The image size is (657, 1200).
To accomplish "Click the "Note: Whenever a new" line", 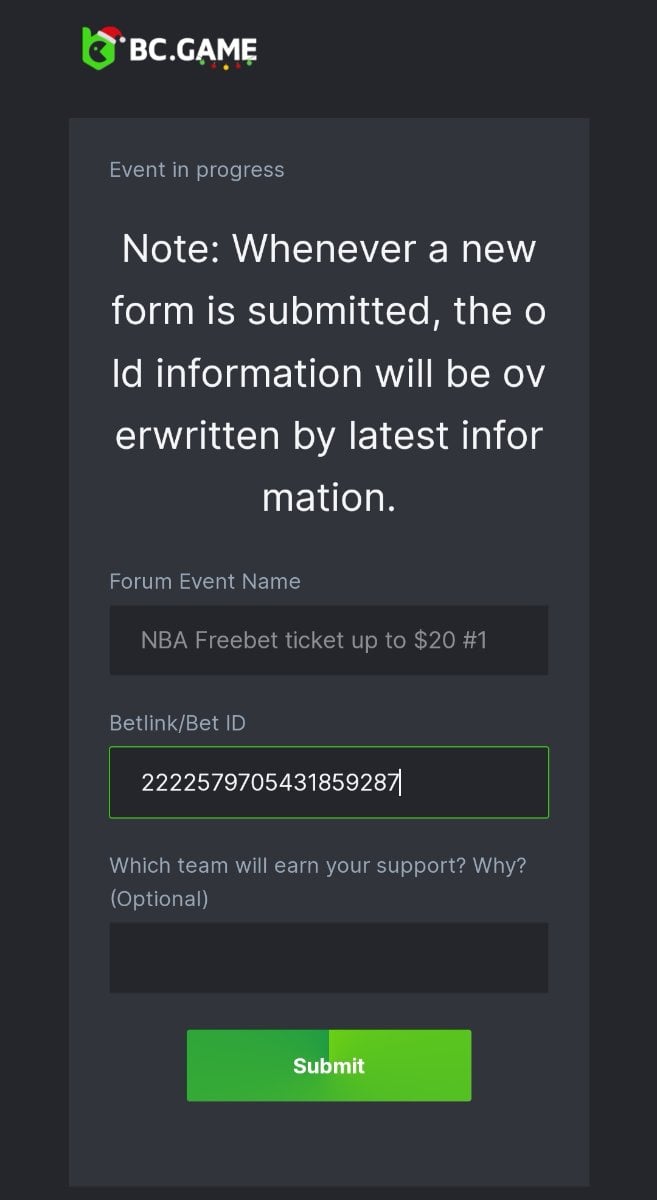I will click(x=328, y=248).
